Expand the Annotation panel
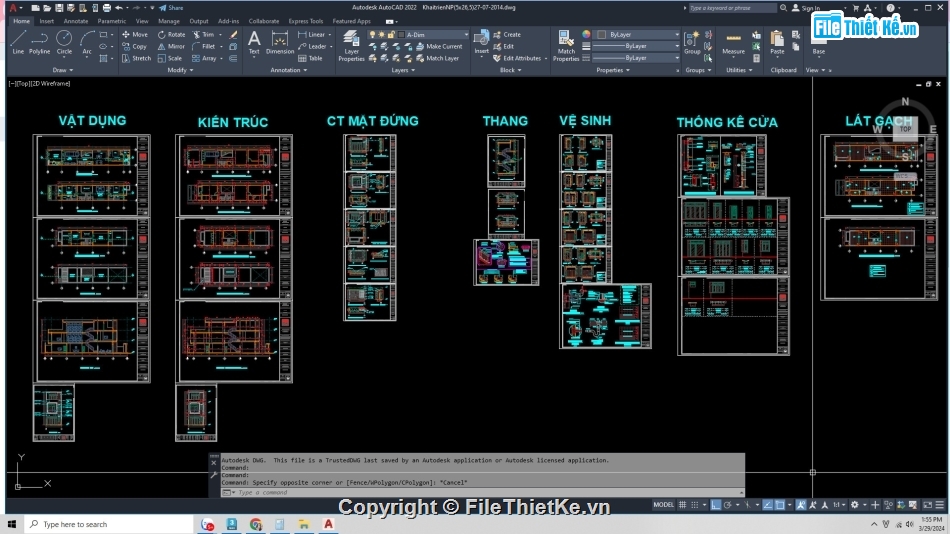Screen dimensions: 950x534 [x=288, y=70]
